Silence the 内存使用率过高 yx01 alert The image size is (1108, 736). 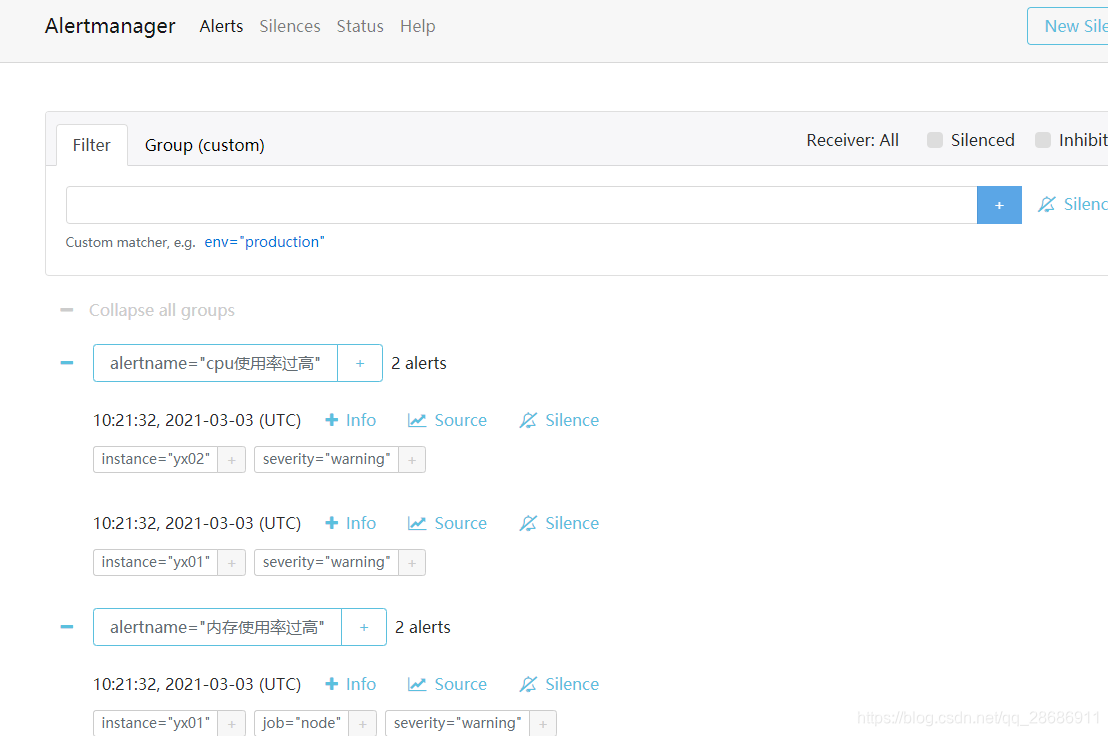(559, 684)
